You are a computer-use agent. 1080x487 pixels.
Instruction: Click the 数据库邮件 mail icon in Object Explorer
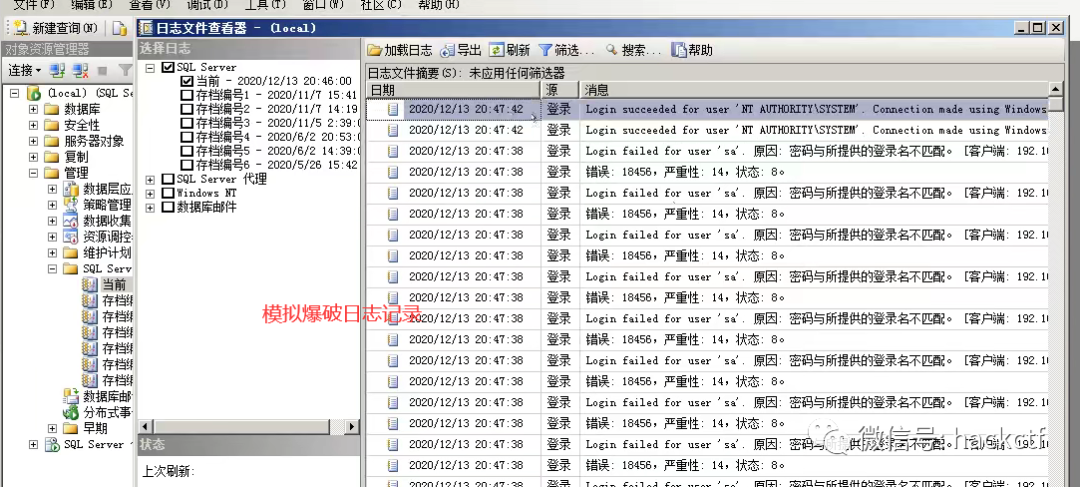(71, 395)
